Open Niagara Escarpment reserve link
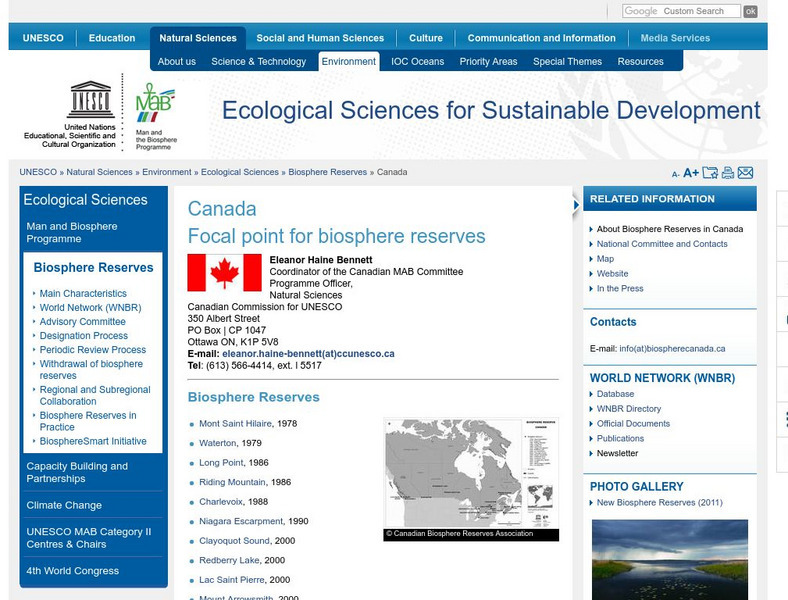Screen dimensions: 788x600 tap(241, 522)
